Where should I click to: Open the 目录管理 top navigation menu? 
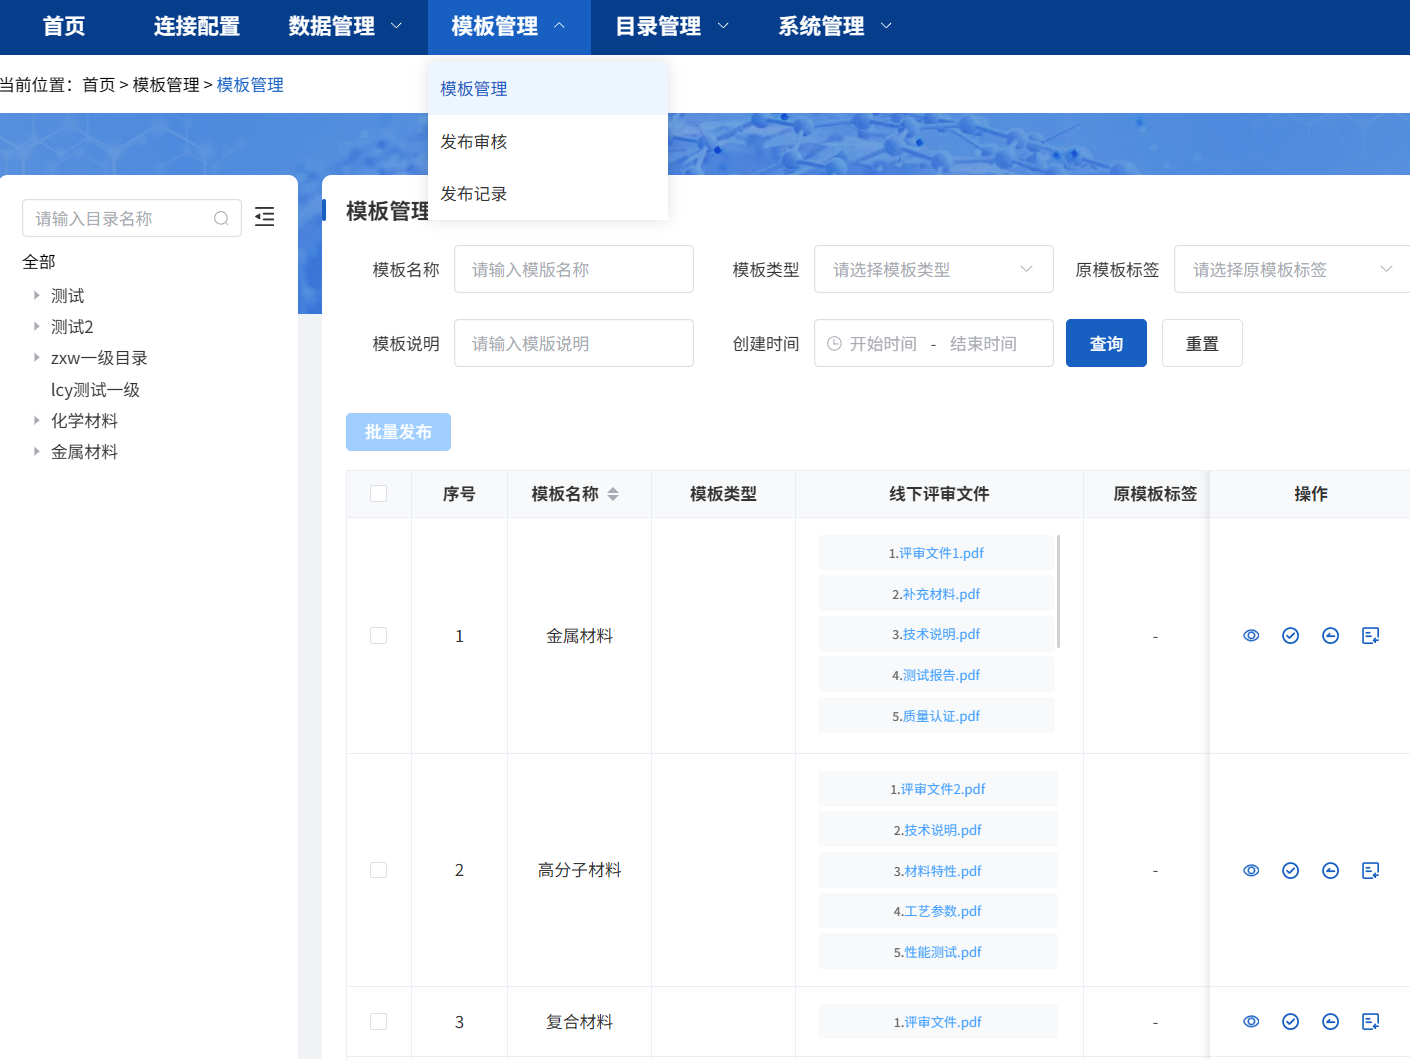coord(671,27)
